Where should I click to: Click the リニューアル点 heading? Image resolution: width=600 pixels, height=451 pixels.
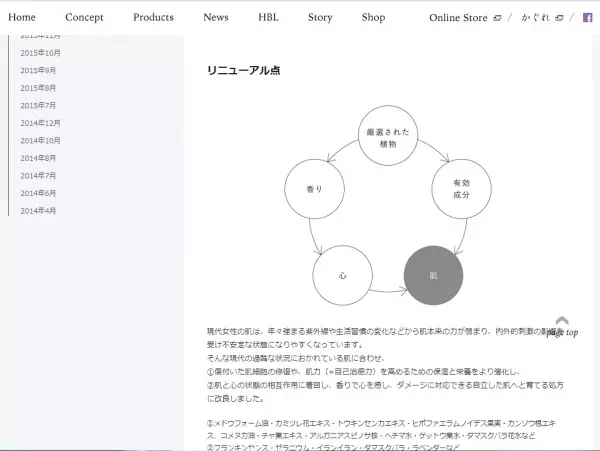244,70
